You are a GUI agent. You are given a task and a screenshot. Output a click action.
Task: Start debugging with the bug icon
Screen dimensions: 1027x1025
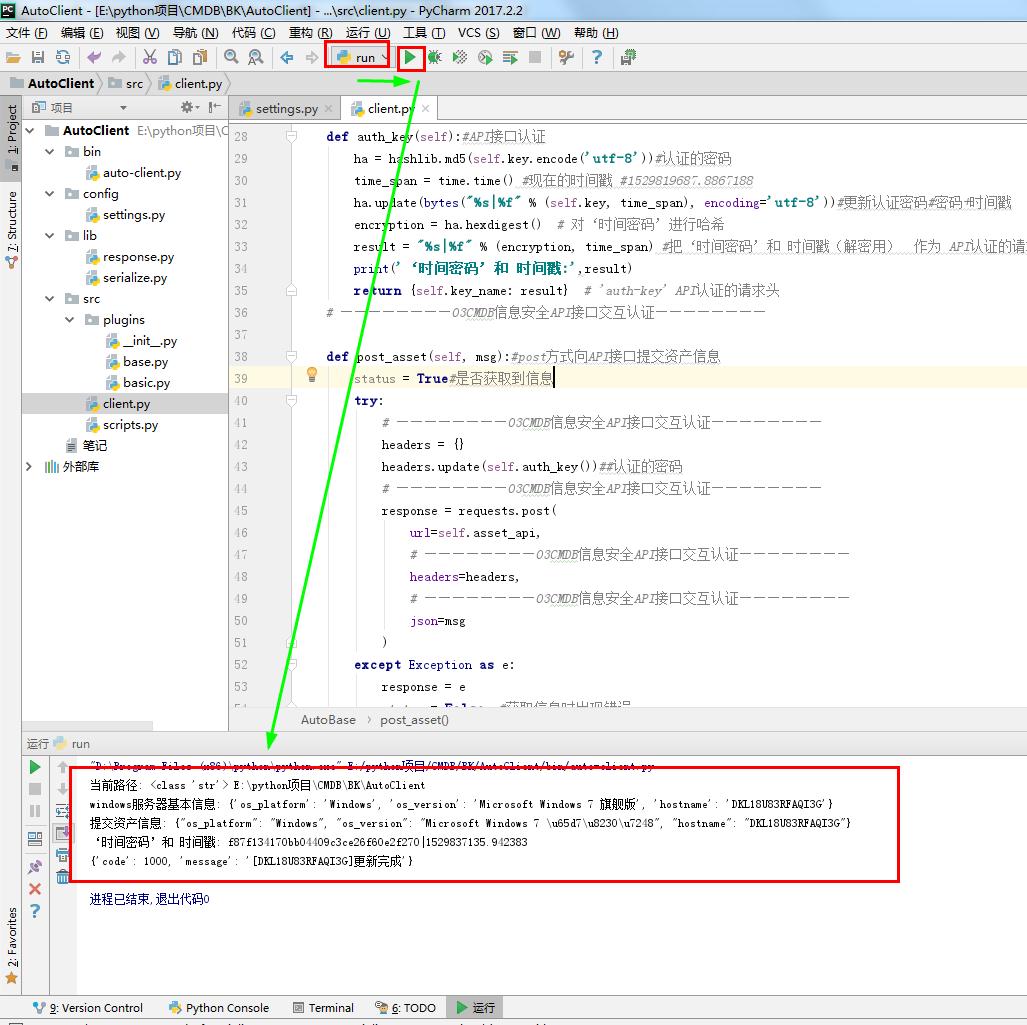coord(435,58)
